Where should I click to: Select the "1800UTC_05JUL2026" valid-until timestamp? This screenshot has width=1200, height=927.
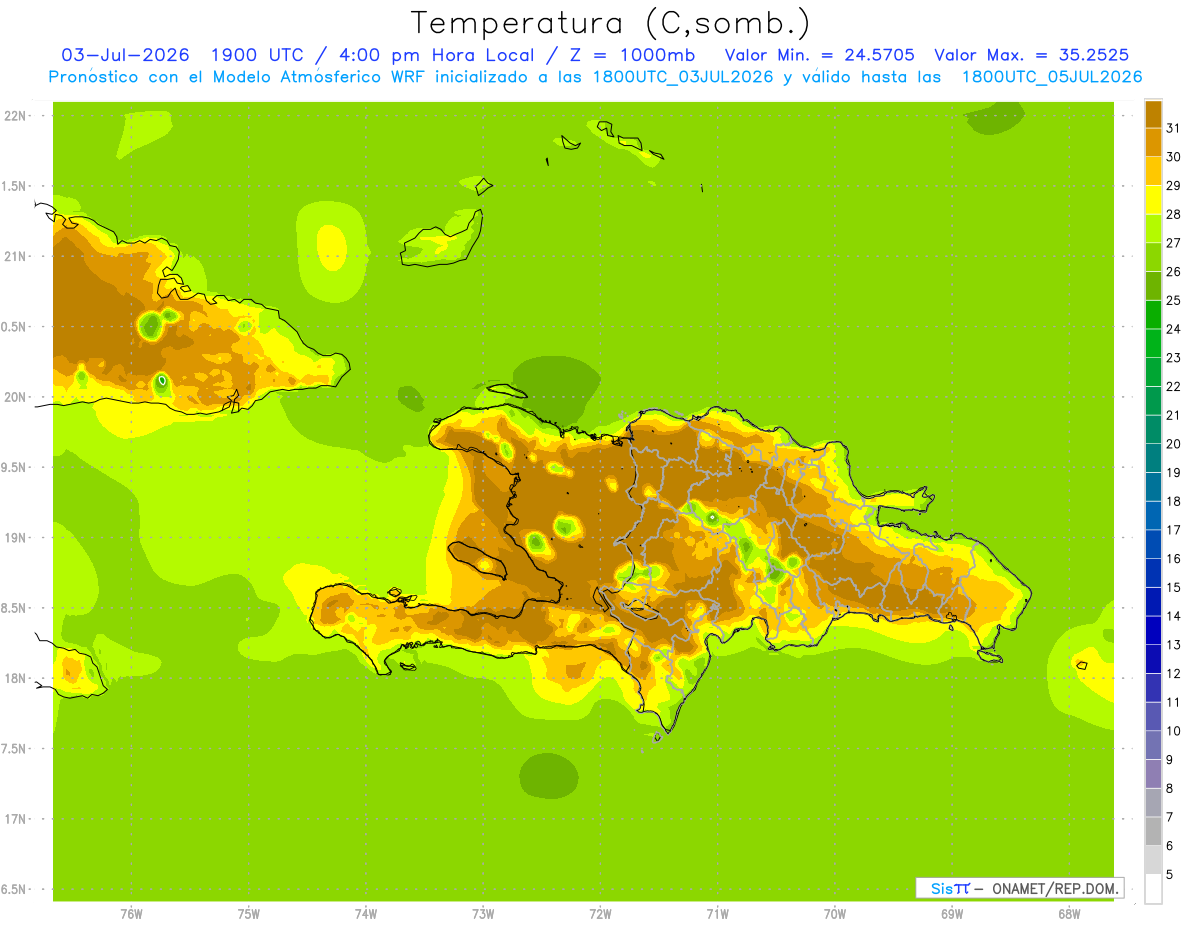[x=1051, y=77]
